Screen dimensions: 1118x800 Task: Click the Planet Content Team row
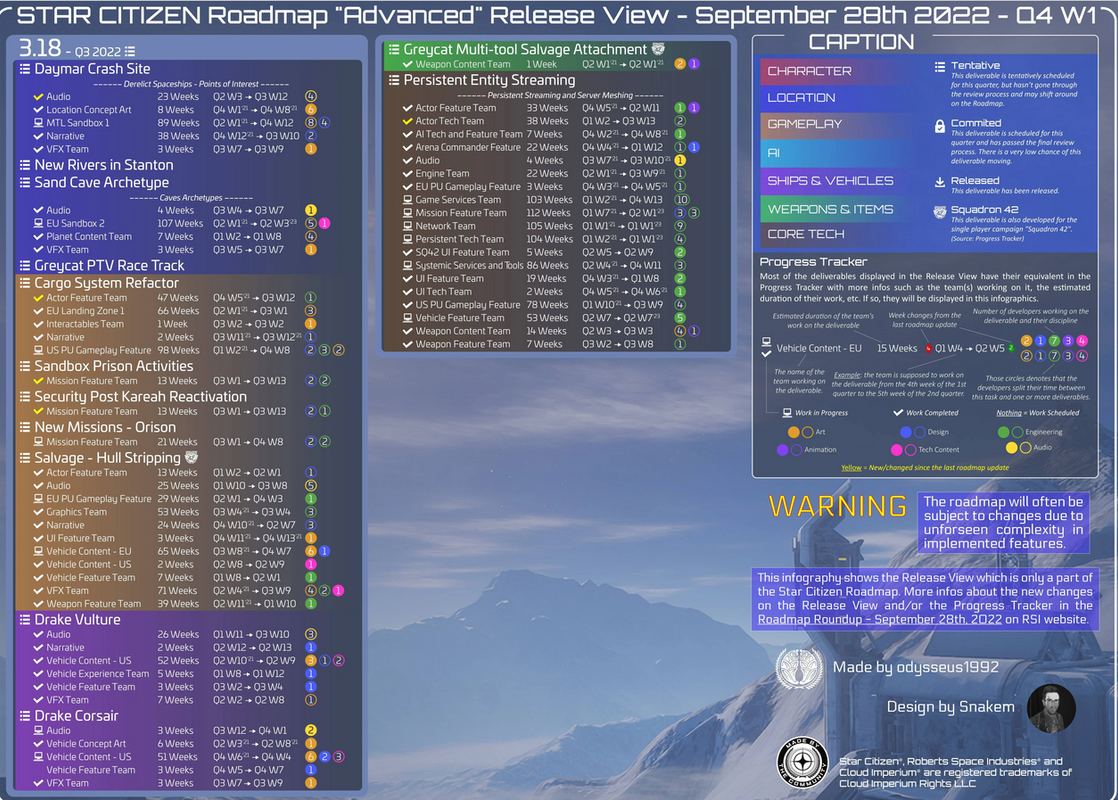[x=175, y=237]
